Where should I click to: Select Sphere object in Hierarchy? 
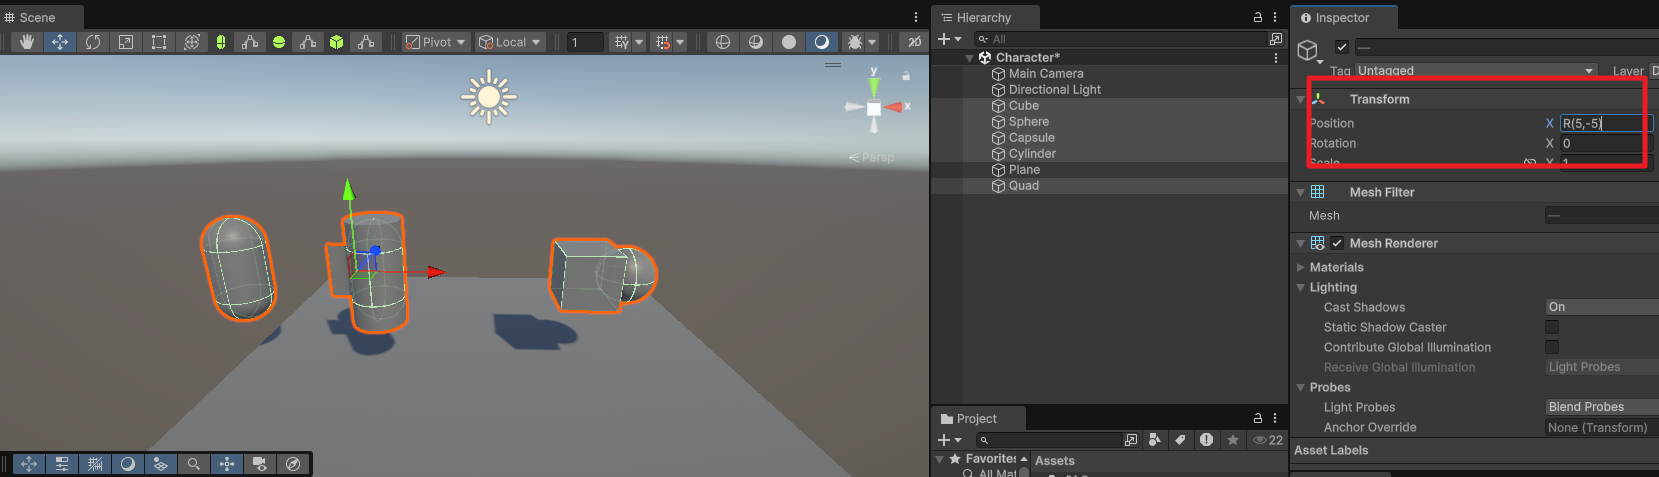[1029, 122]
